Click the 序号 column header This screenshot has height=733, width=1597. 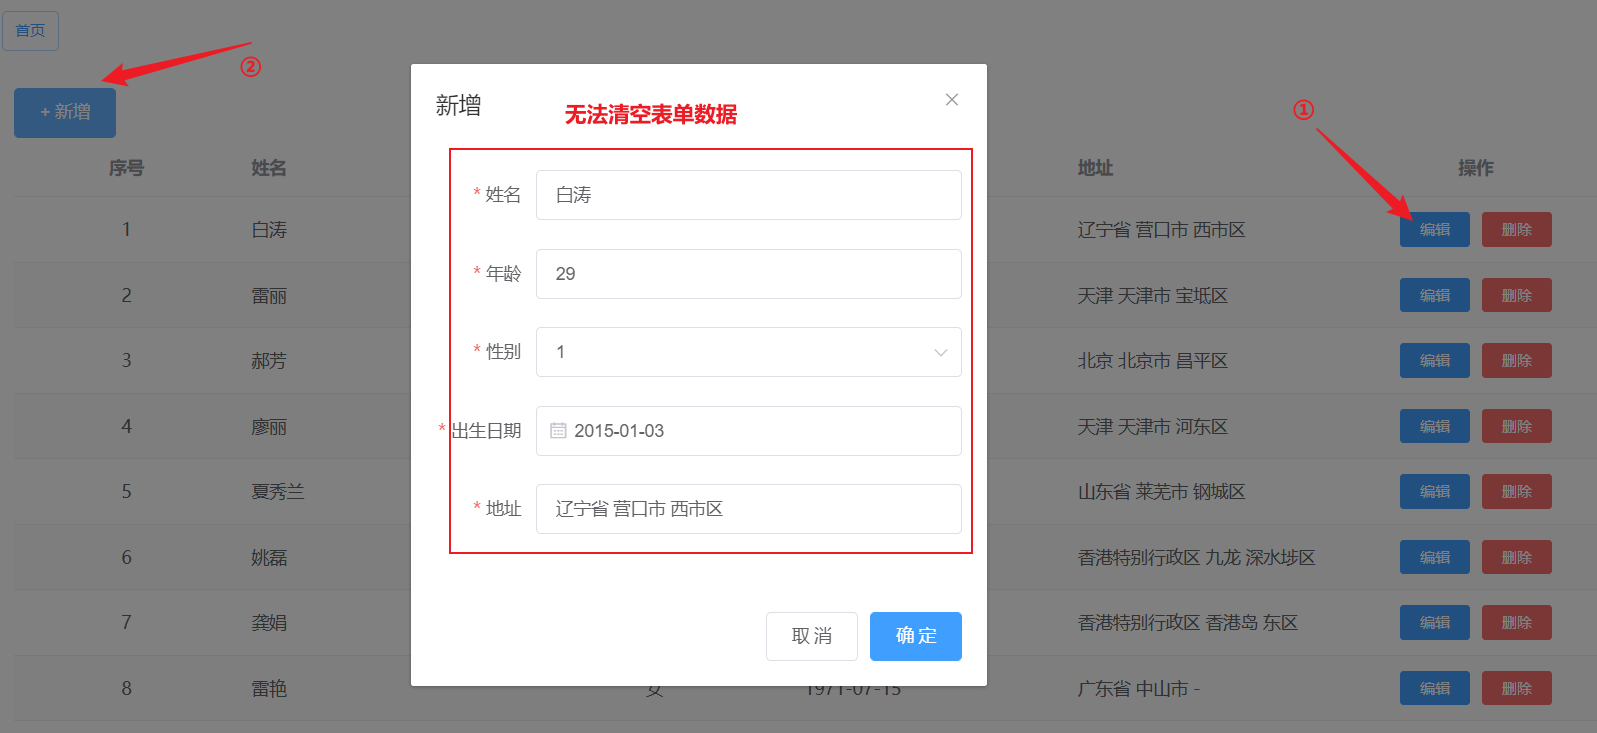[126, 168]
